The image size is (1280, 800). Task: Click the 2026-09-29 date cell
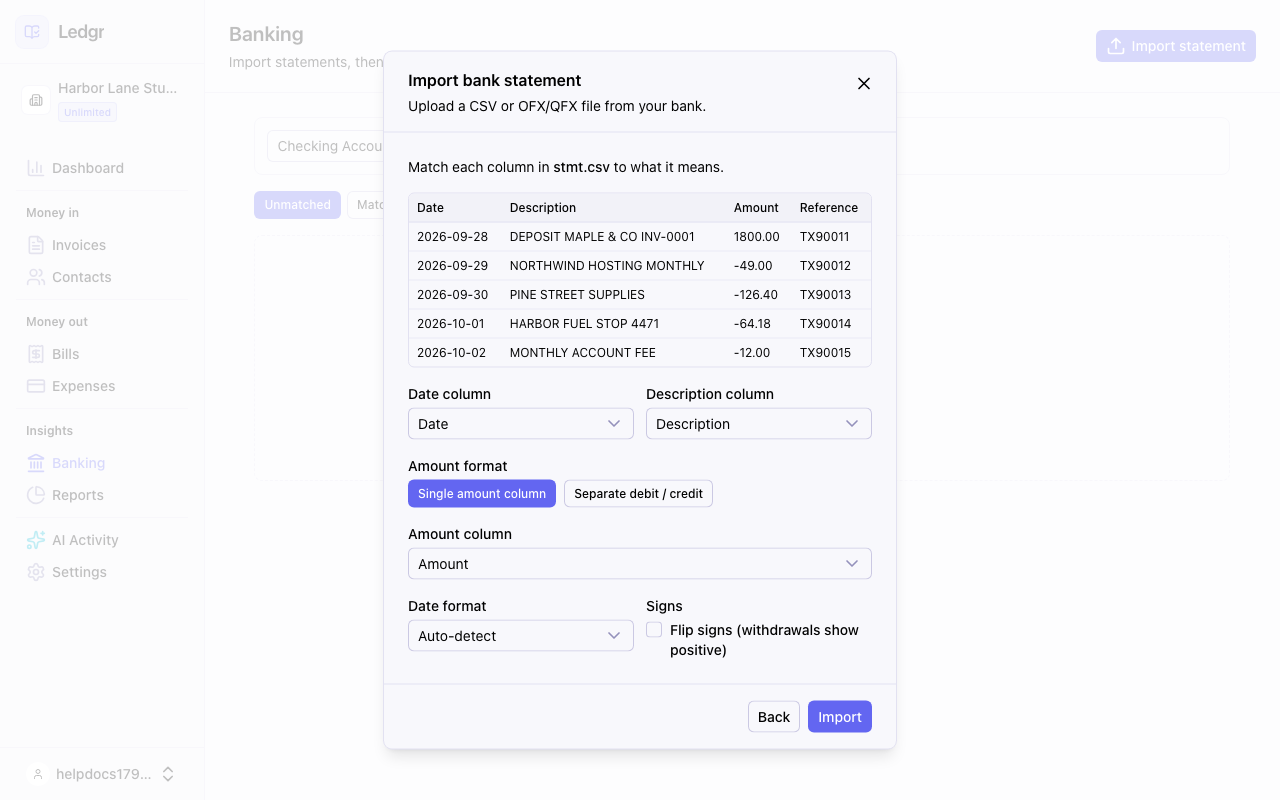pyautogui.click(x=453, y=266)
